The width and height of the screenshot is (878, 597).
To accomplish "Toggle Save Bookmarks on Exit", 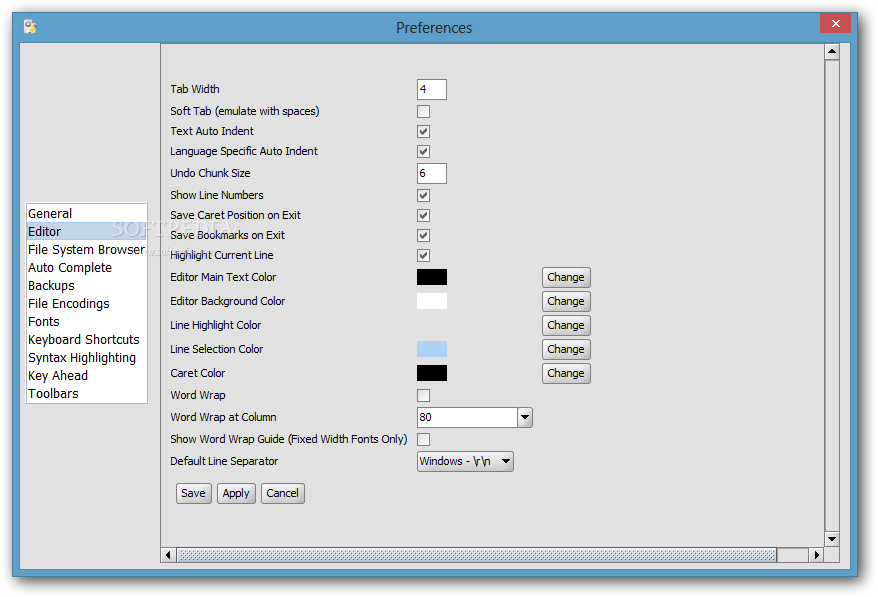I will (423, 236).
